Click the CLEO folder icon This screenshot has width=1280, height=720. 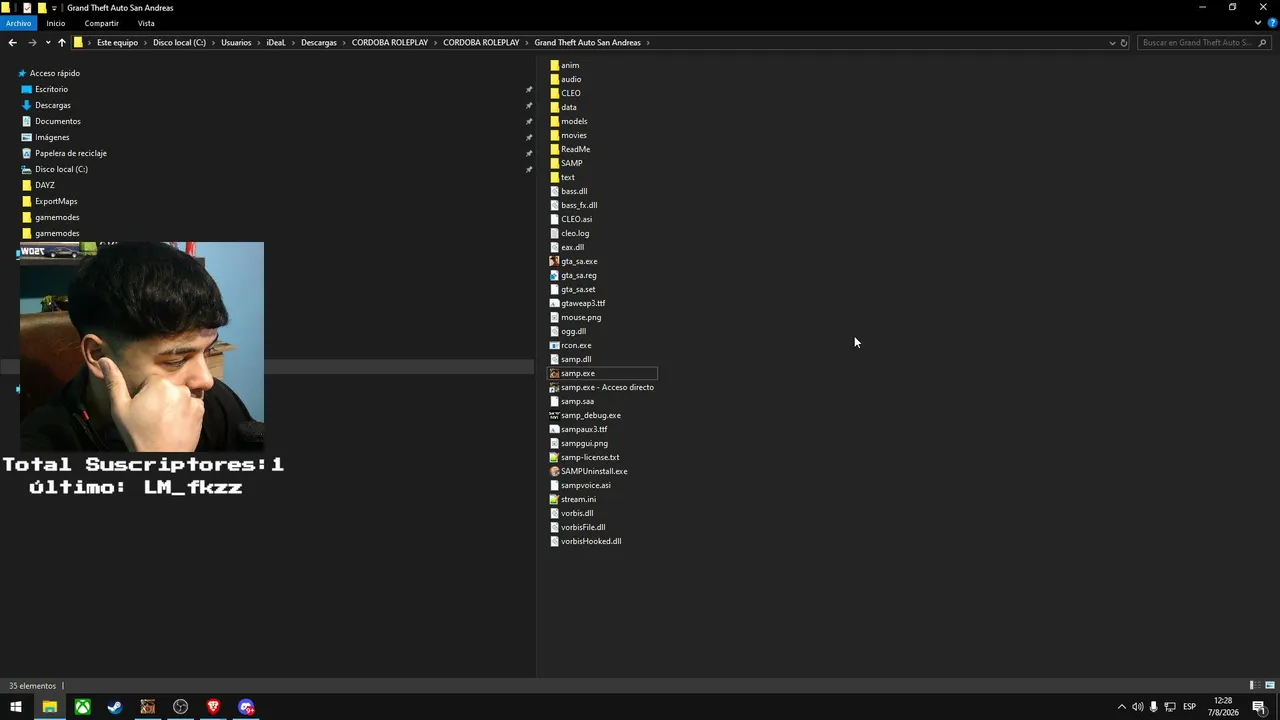pyautogui.click(x=554, y=93)
